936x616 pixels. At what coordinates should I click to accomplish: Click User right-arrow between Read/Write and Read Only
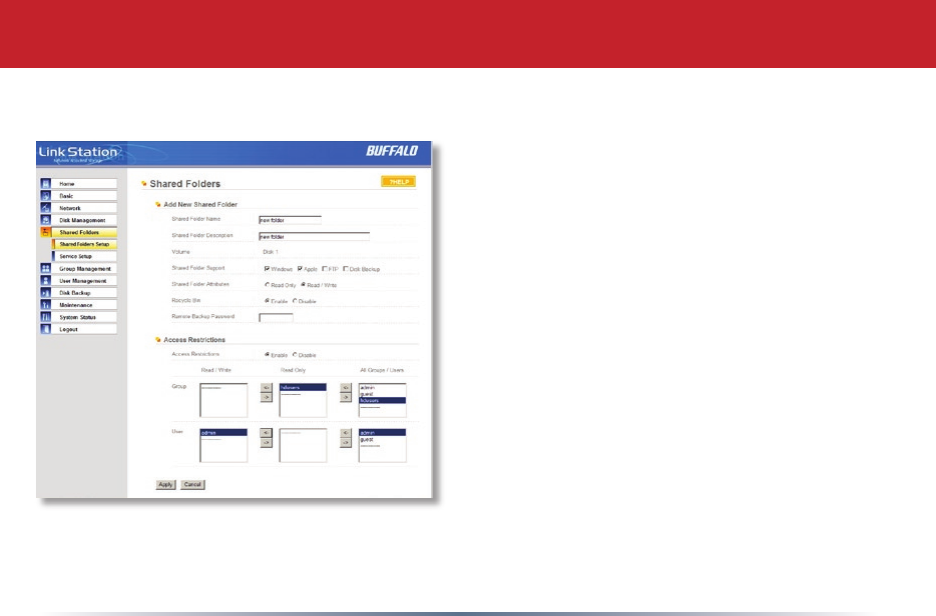tap(266, 442)
